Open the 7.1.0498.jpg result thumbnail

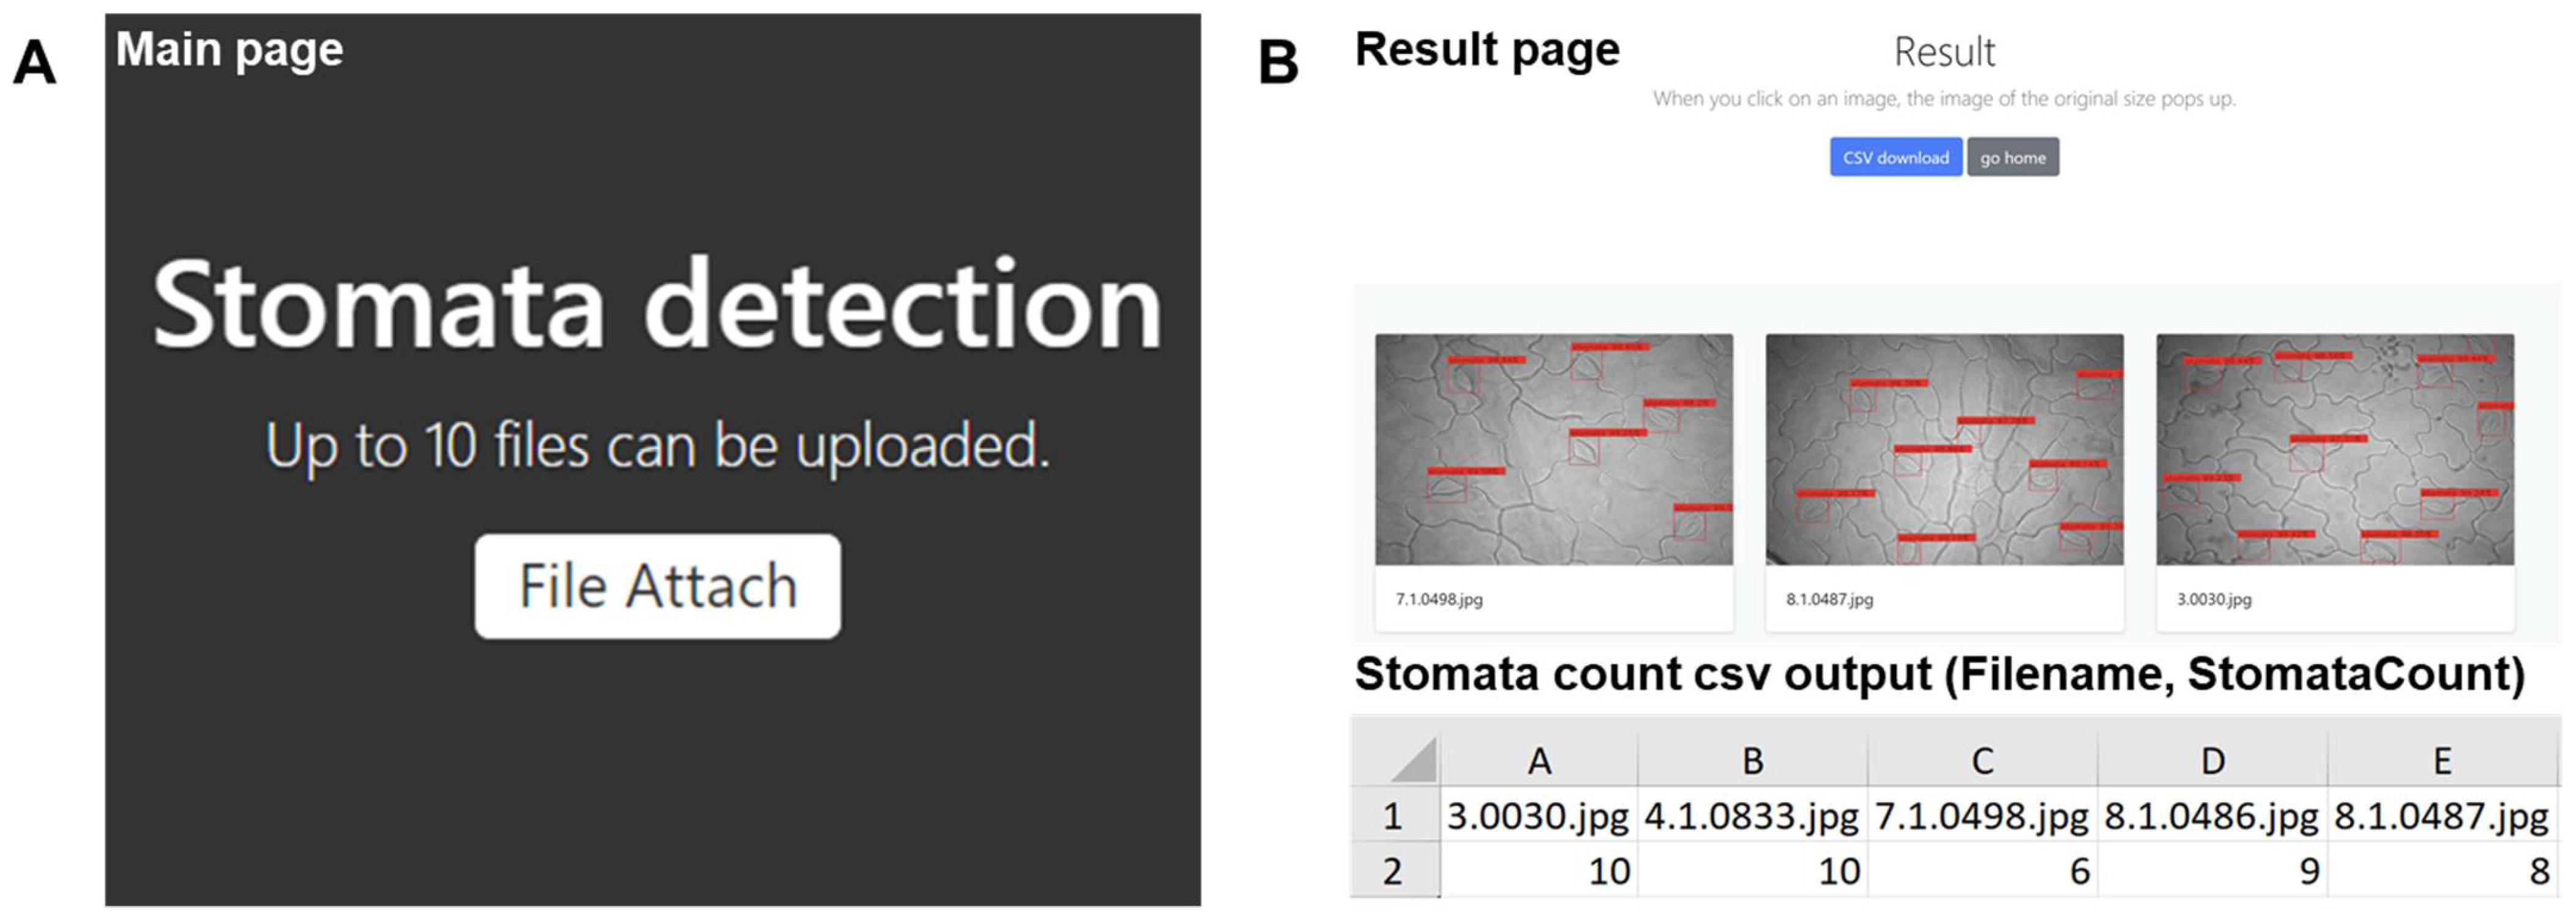(x=1553, y=449)
